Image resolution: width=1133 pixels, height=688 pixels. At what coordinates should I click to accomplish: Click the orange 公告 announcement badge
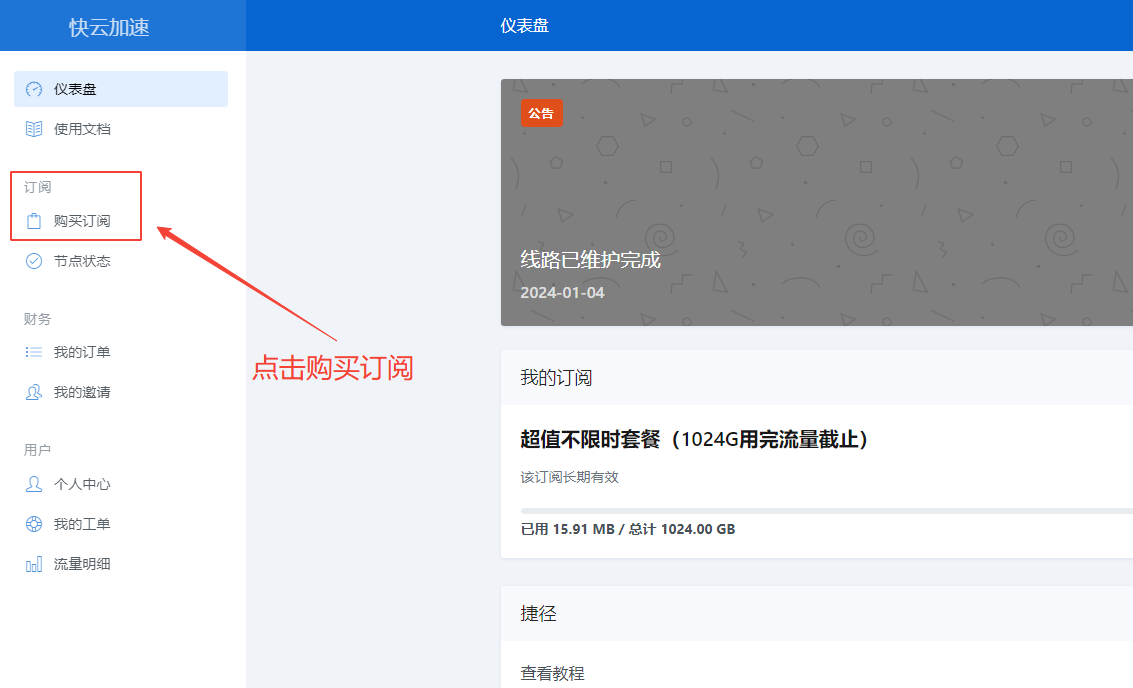pyautogui.click(x=542, y=114)
